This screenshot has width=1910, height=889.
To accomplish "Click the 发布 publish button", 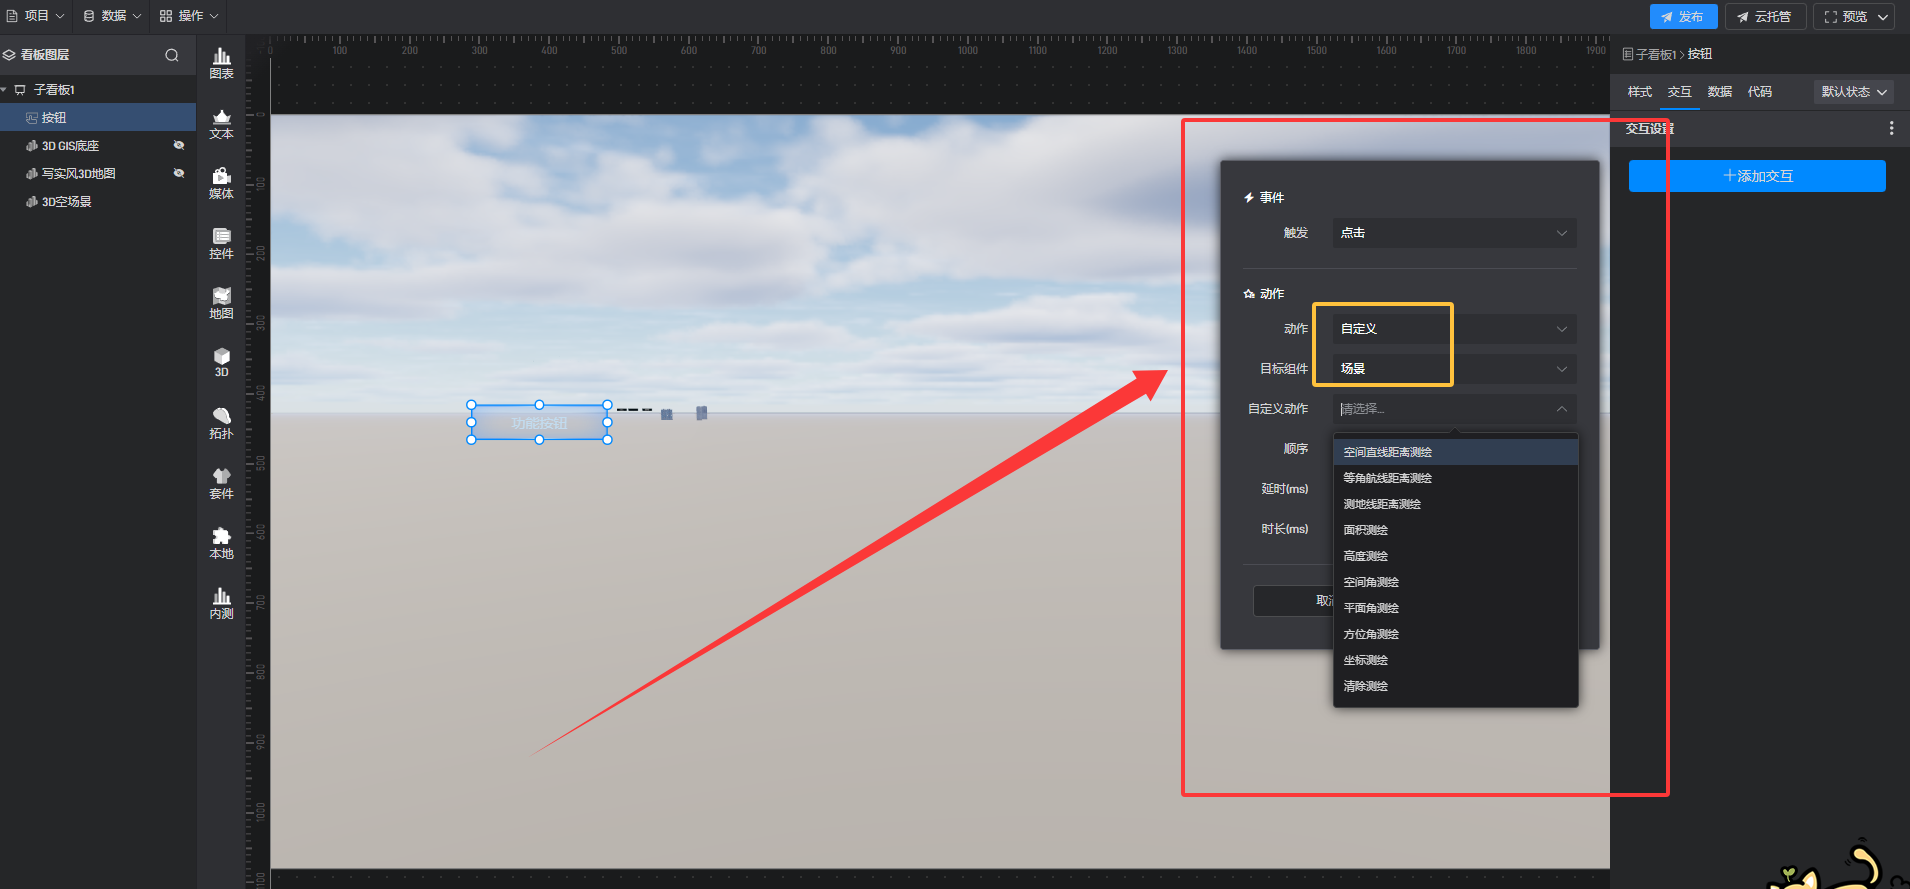I will click(1683, 17).
